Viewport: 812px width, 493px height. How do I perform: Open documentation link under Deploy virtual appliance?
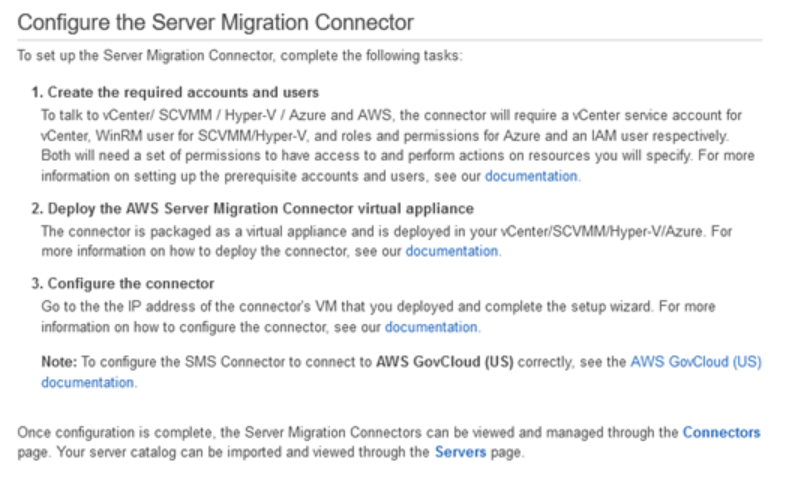452,251
